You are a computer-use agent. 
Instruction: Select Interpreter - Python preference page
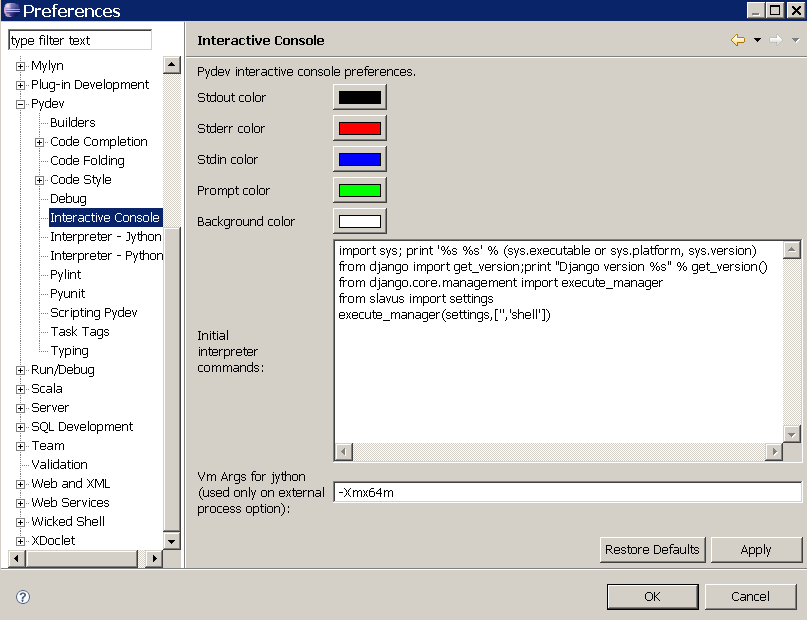106,256
